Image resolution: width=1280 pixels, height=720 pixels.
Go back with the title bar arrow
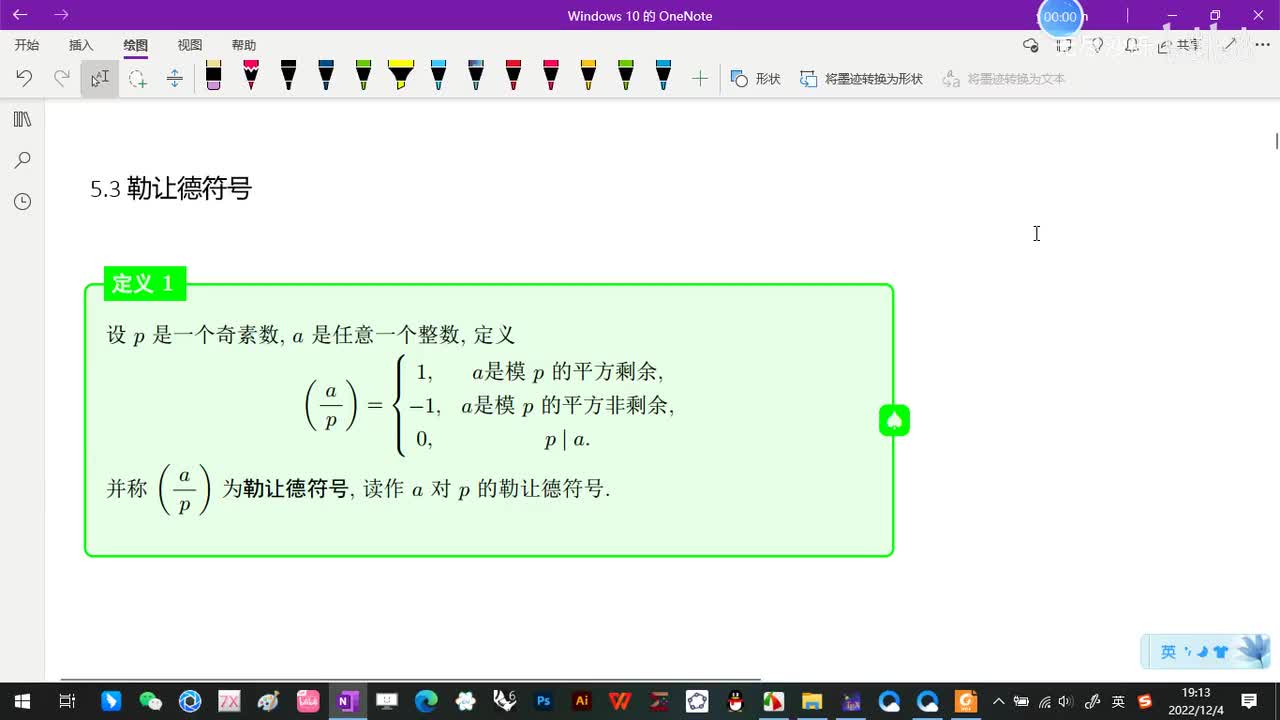[20, 15]
